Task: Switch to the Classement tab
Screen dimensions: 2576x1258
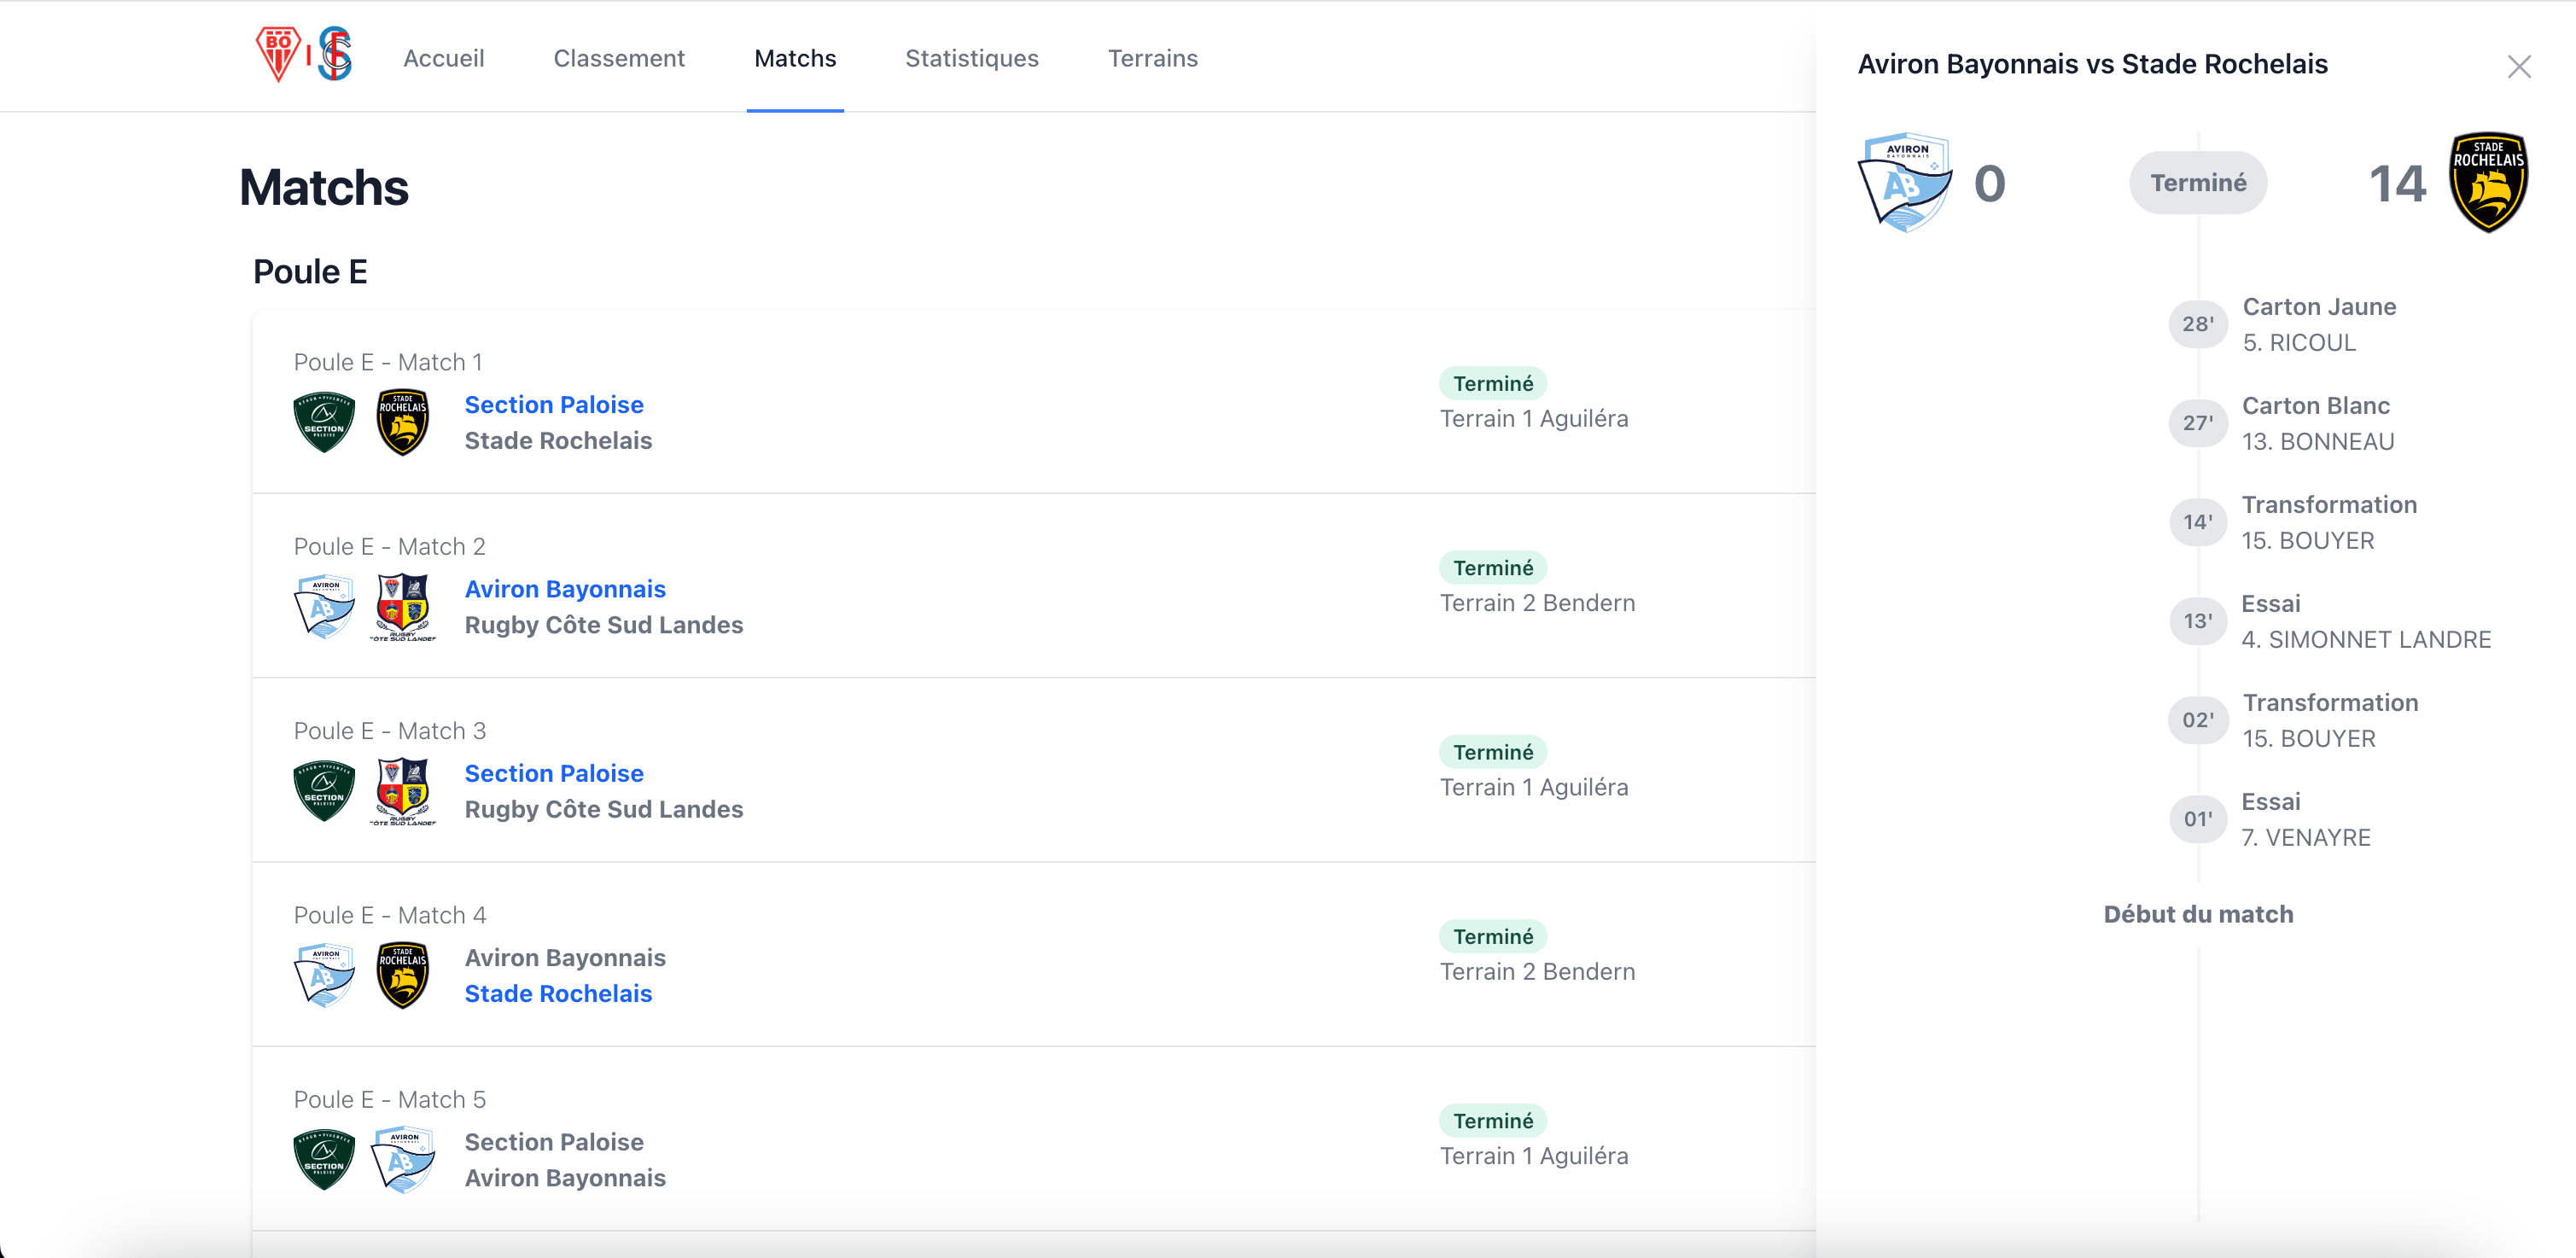Action: (x=619, y=58)
